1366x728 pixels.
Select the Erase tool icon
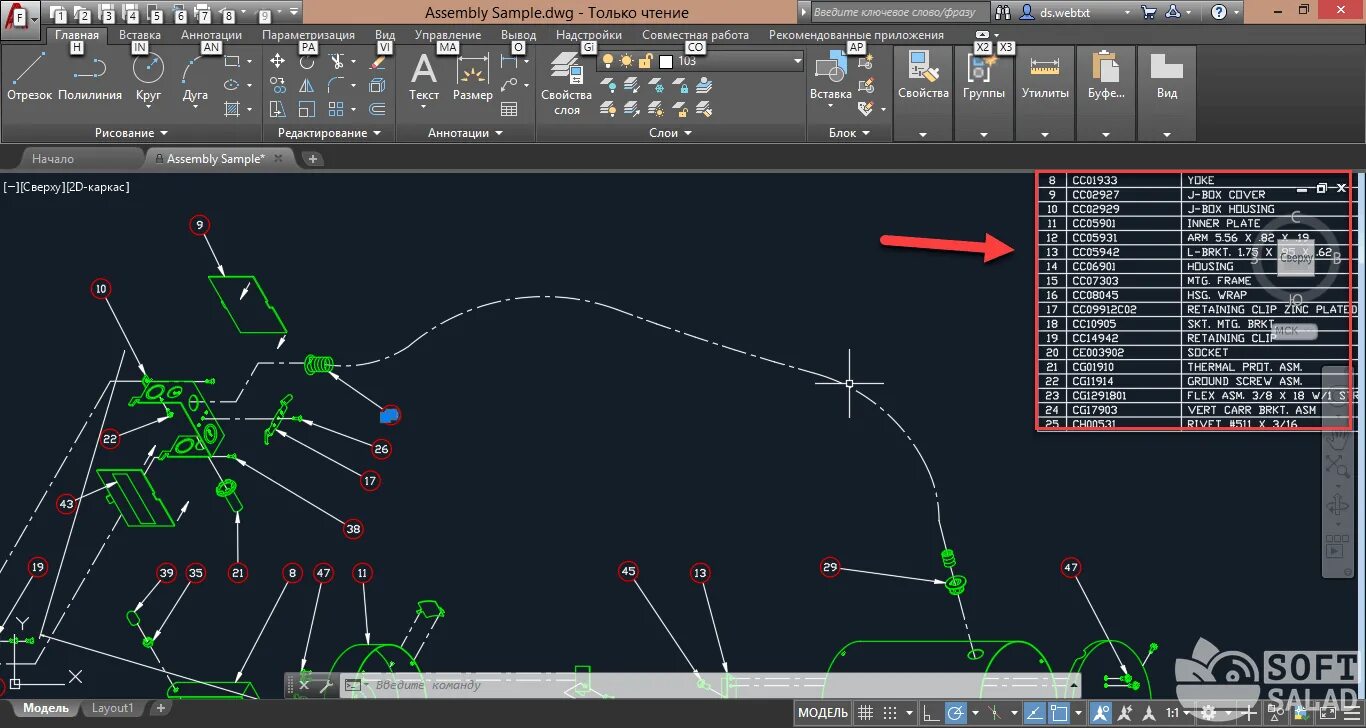tap(377, 61)
